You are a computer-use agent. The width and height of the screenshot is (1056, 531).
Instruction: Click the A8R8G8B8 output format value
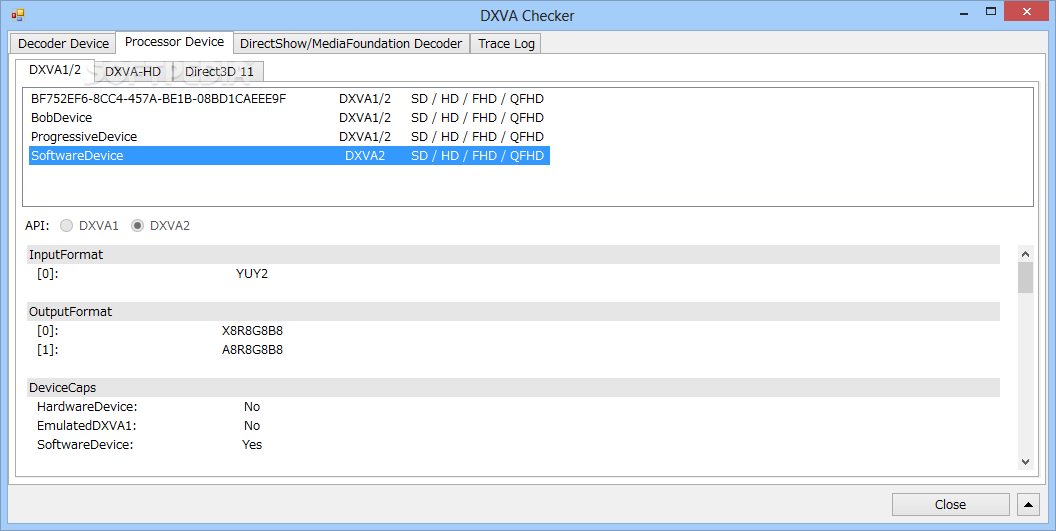coord(253,350)
